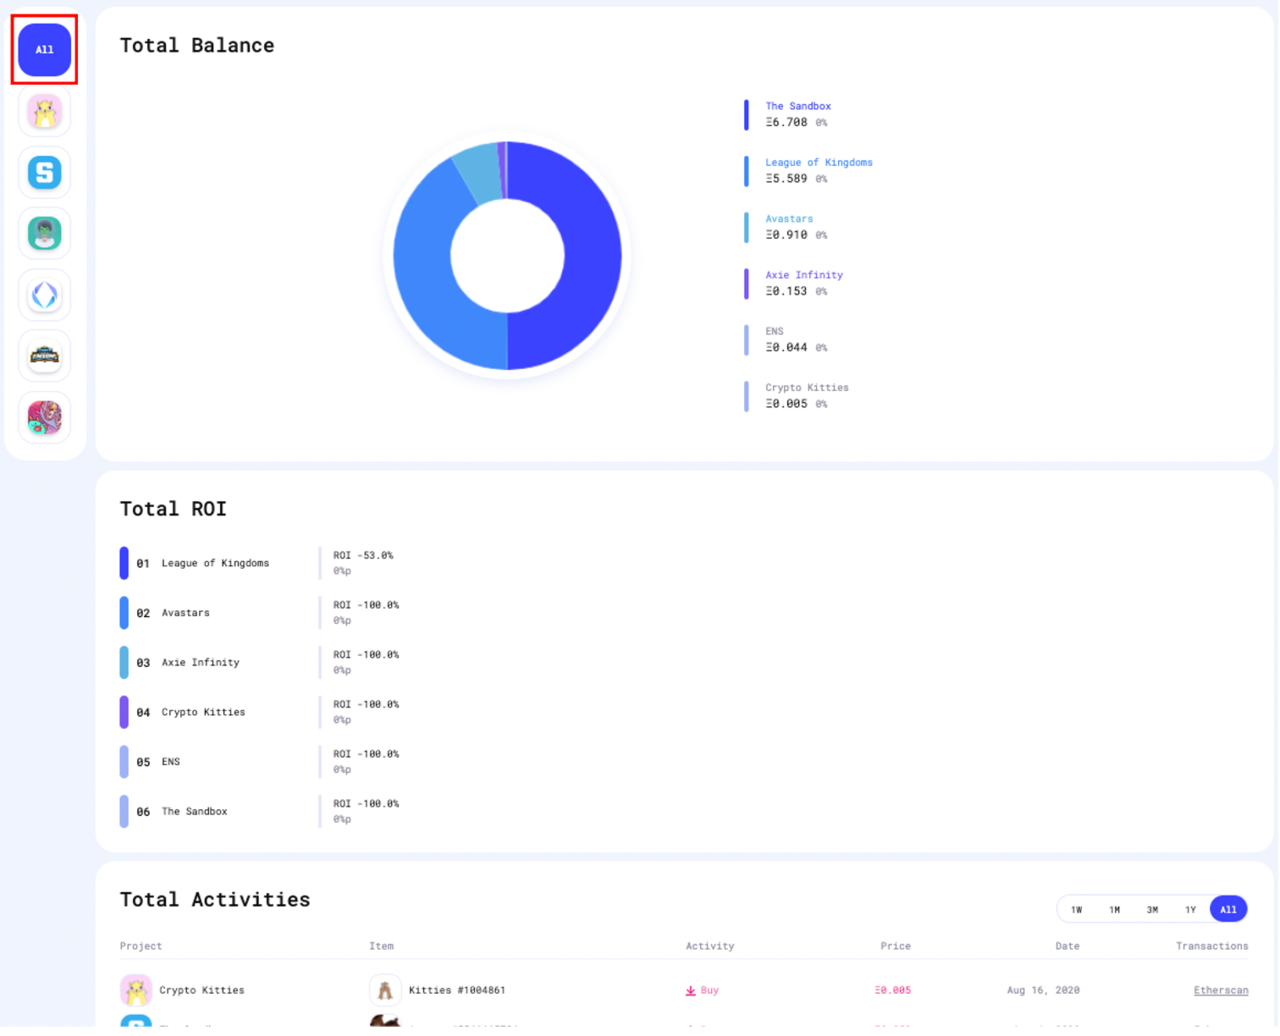This screenshot has height=1036, width=1280.
Task: Click Ξ0.044 balance value
Action: click(786, 348)
